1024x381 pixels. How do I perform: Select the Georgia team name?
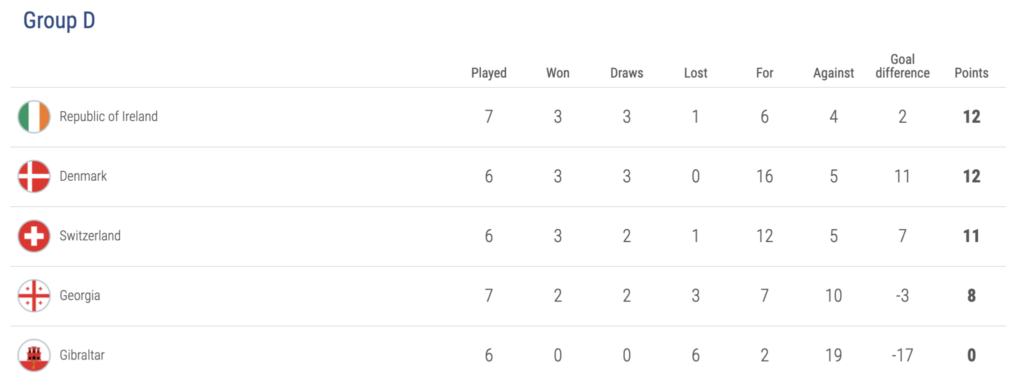click(x=80, y=295)
